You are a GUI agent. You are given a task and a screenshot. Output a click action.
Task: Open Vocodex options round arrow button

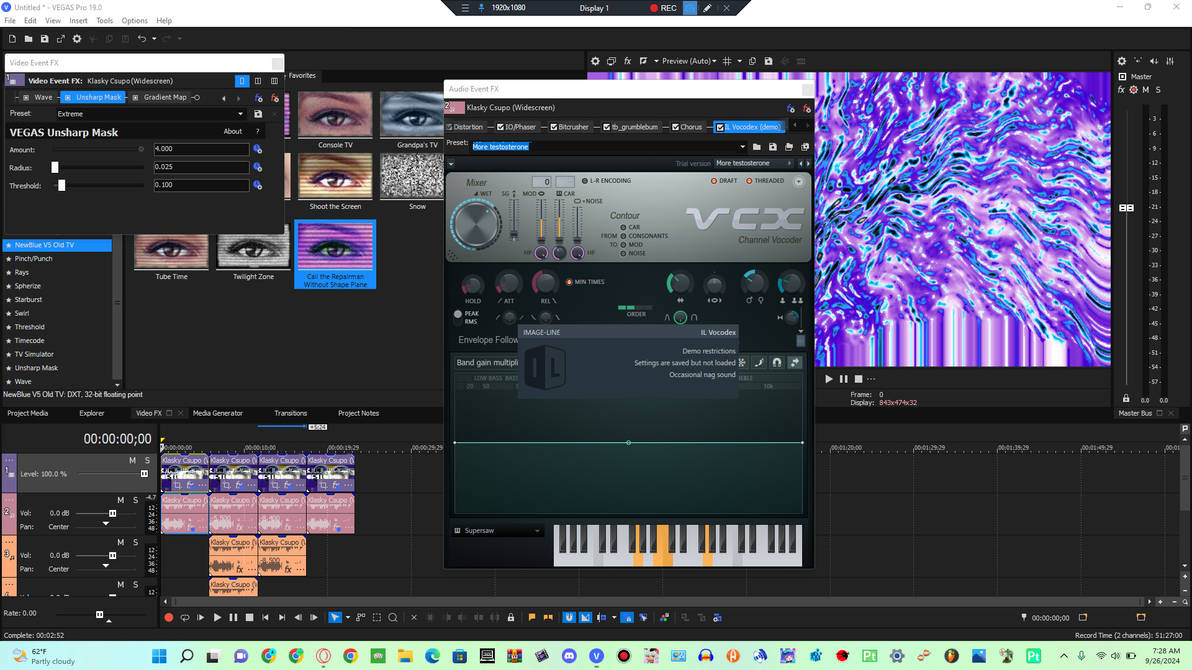click(x=798, y=181)
